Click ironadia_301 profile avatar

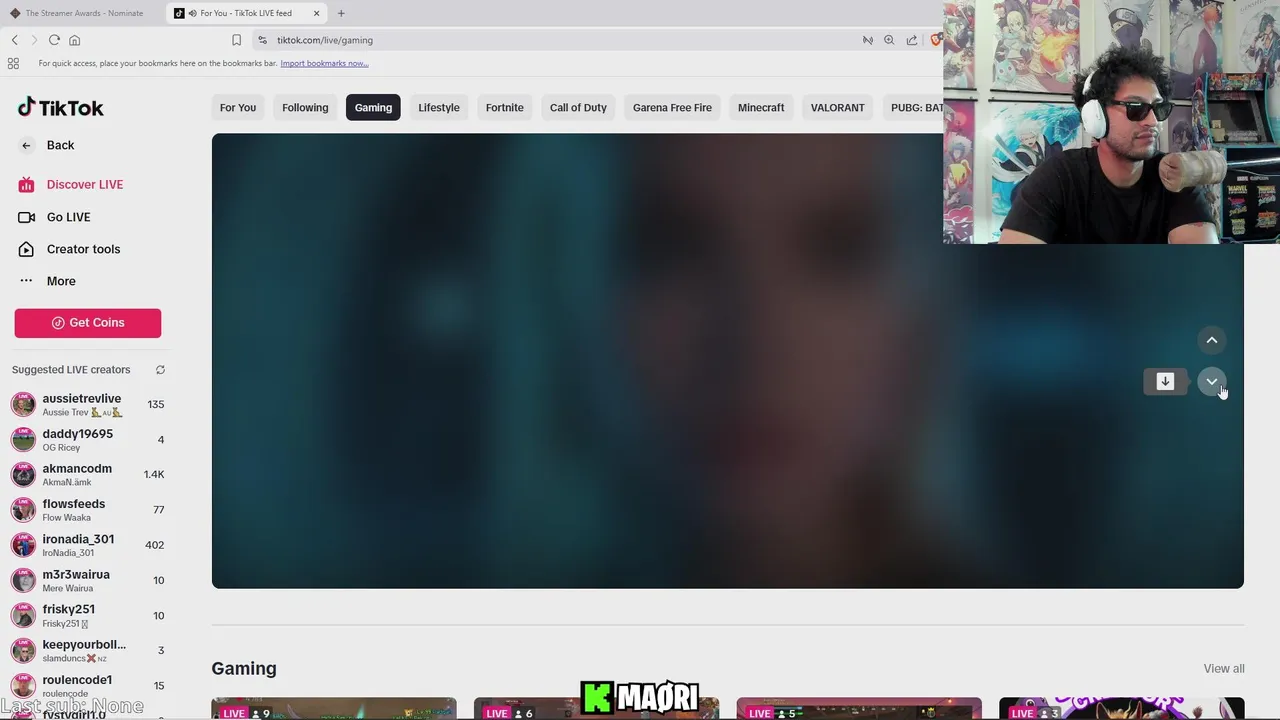[x=23, y=545]
